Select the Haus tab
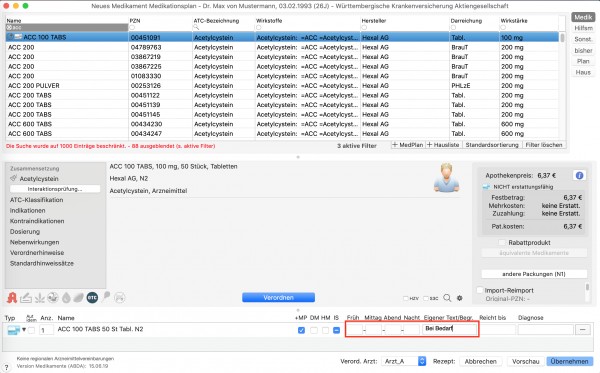The height and width of the screenshot is (373, 600). click(x=583, y=72)
